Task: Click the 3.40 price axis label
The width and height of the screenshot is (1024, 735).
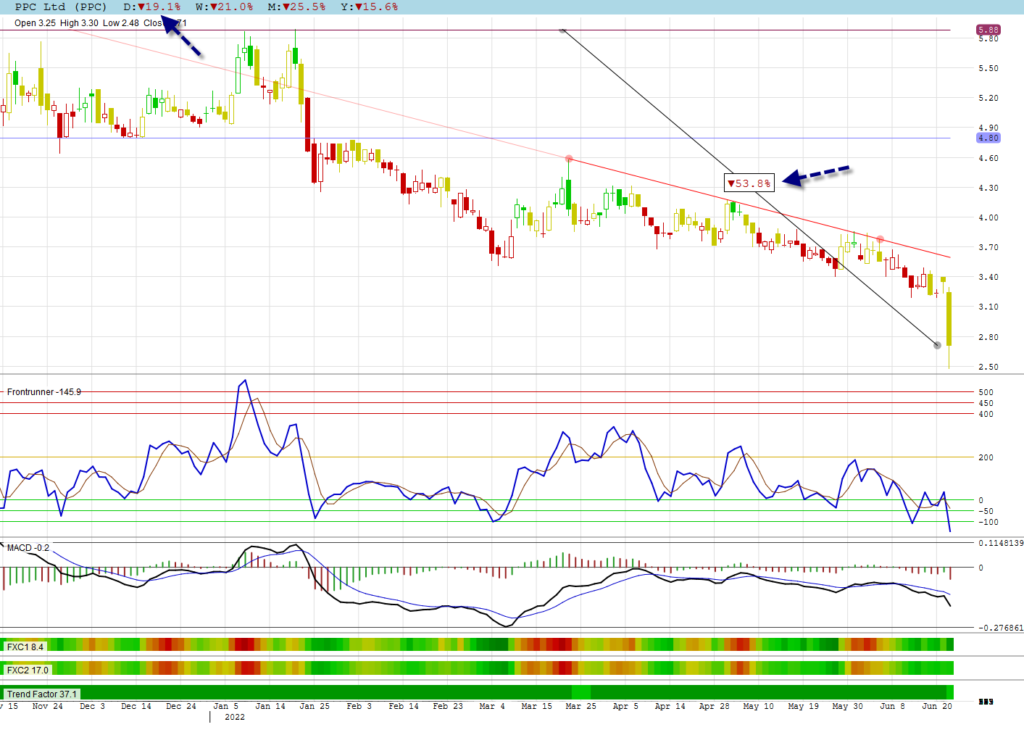Action: point(988,277)
